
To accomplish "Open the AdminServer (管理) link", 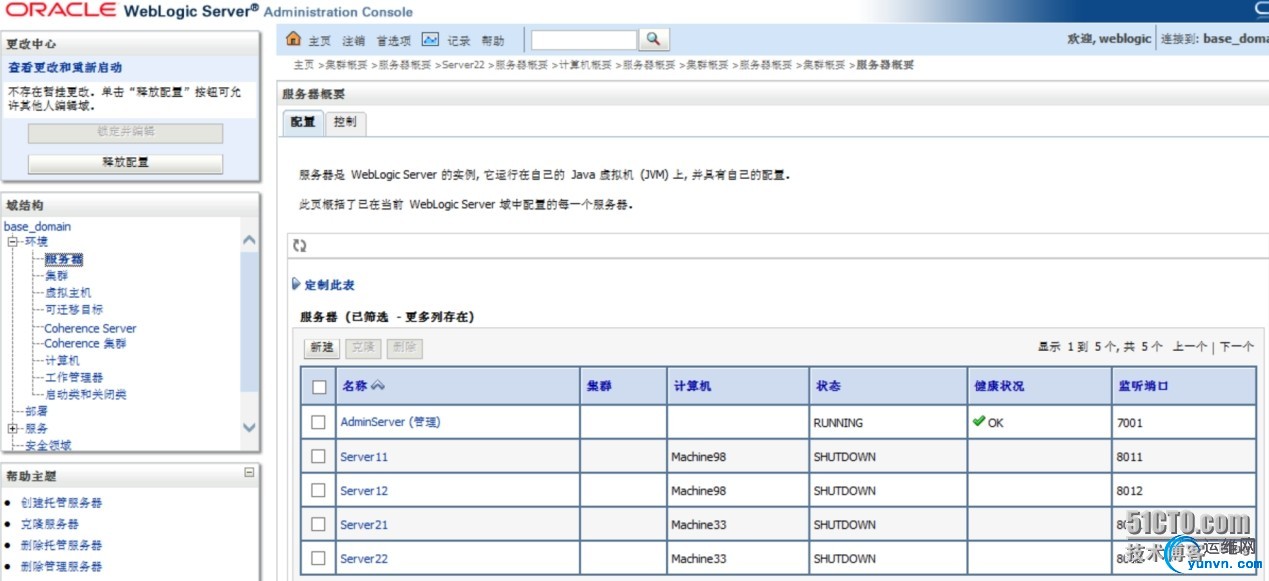I will coord(390,422).
